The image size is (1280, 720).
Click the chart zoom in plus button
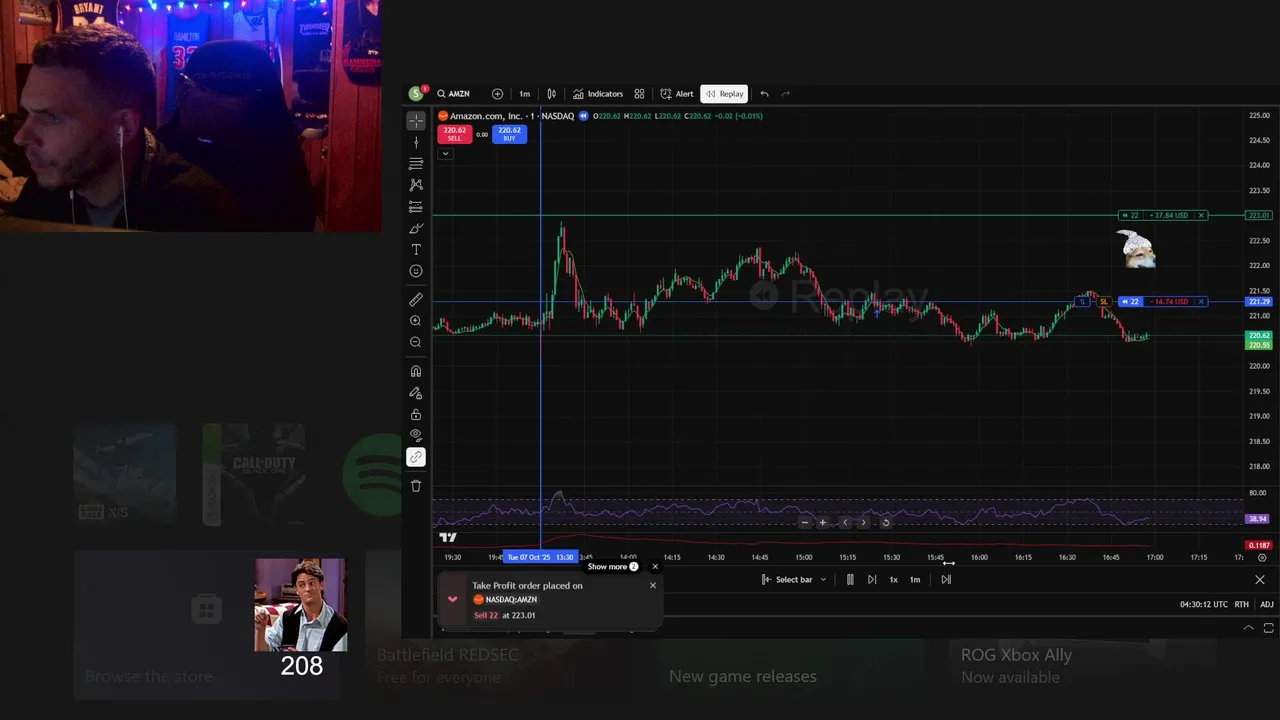[823, 522]
